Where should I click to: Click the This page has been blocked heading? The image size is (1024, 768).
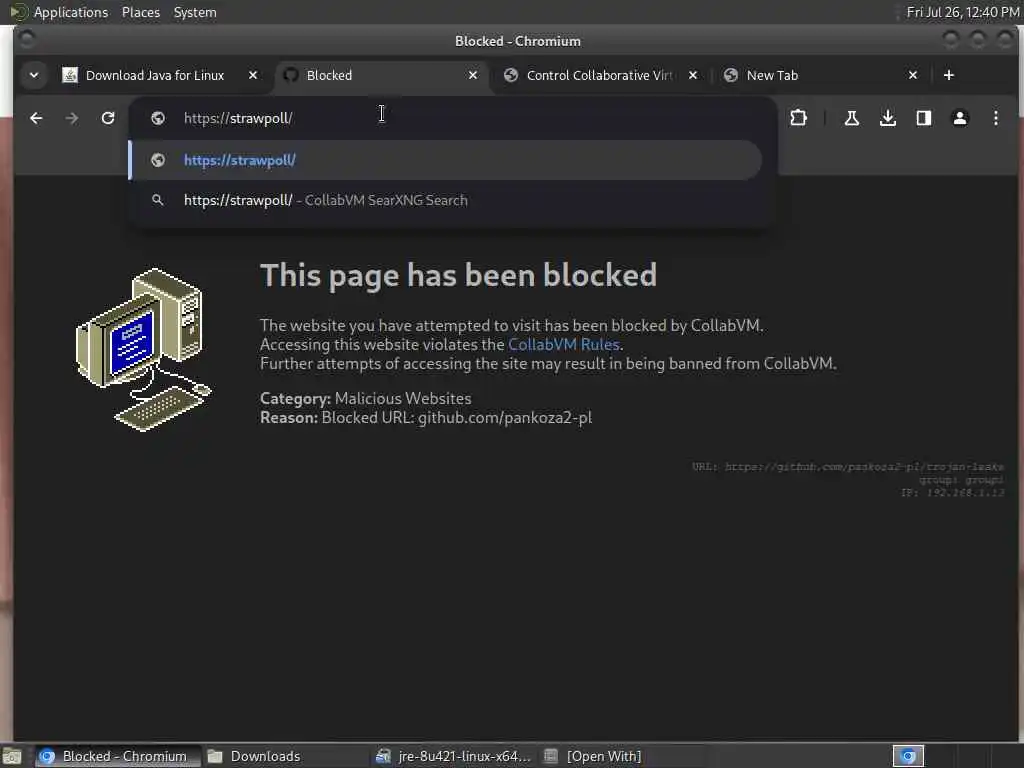point(458,275)
